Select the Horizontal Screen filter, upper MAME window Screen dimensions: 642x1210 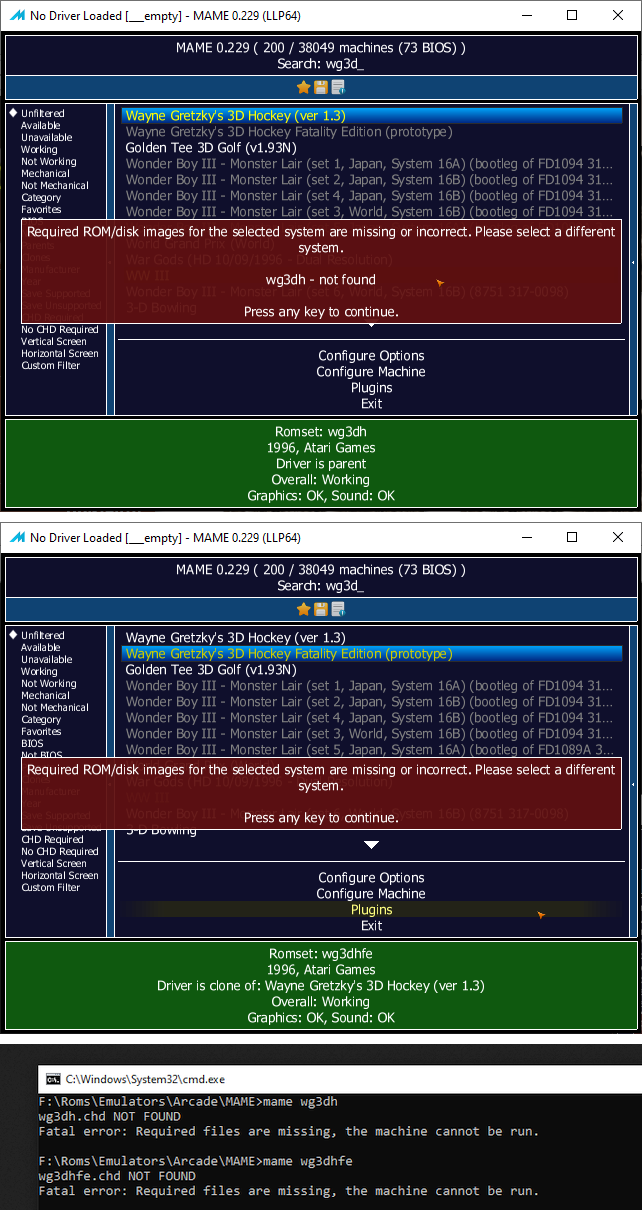(x=60, y=353)
